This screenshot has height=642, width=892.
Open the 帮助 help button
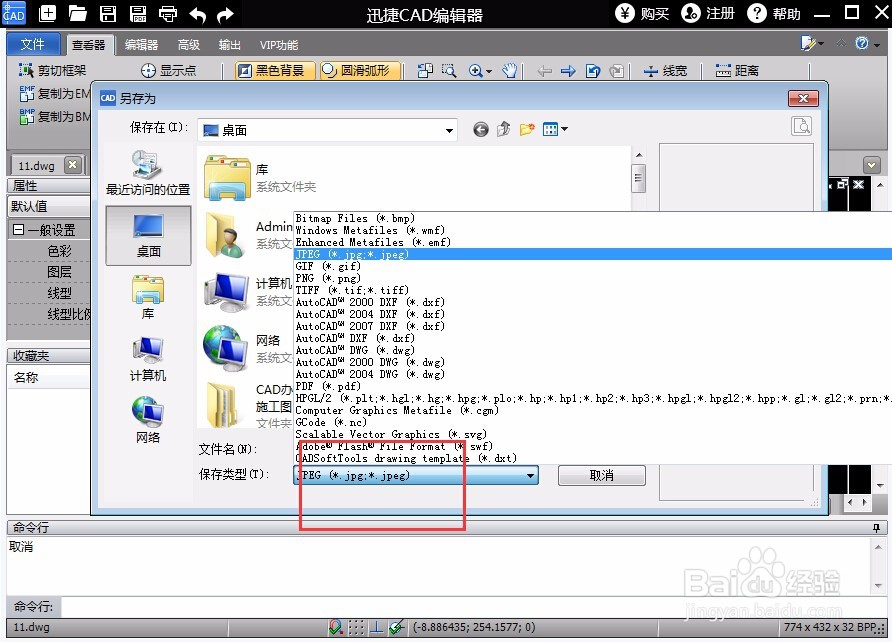(774, 13)
